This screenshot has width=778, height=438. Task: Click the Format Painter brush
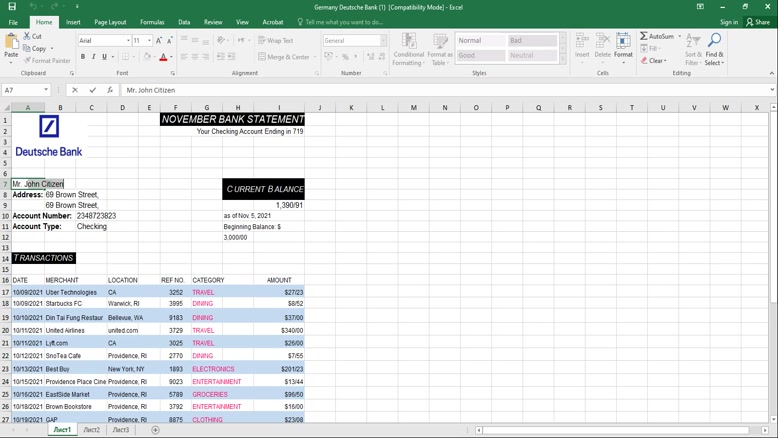pos(27,60)
